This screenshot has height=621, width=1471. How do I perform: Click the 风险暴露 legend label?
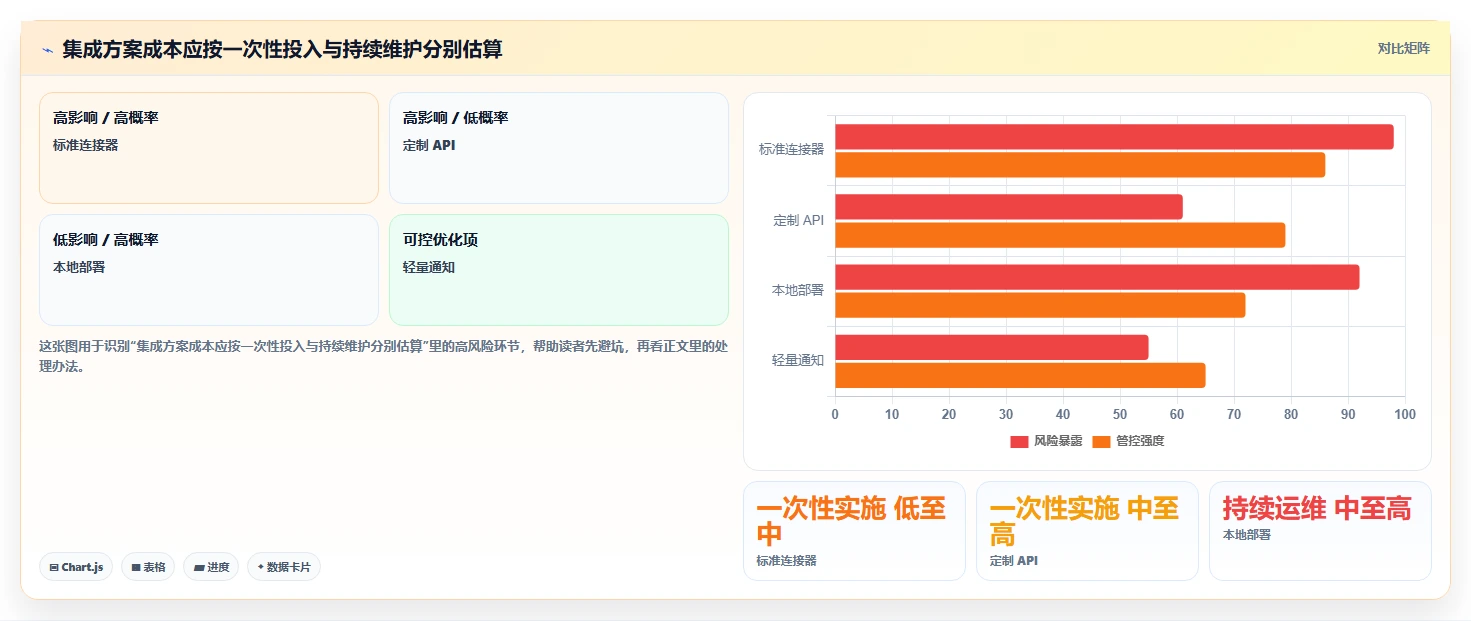tap(1058, 441)
